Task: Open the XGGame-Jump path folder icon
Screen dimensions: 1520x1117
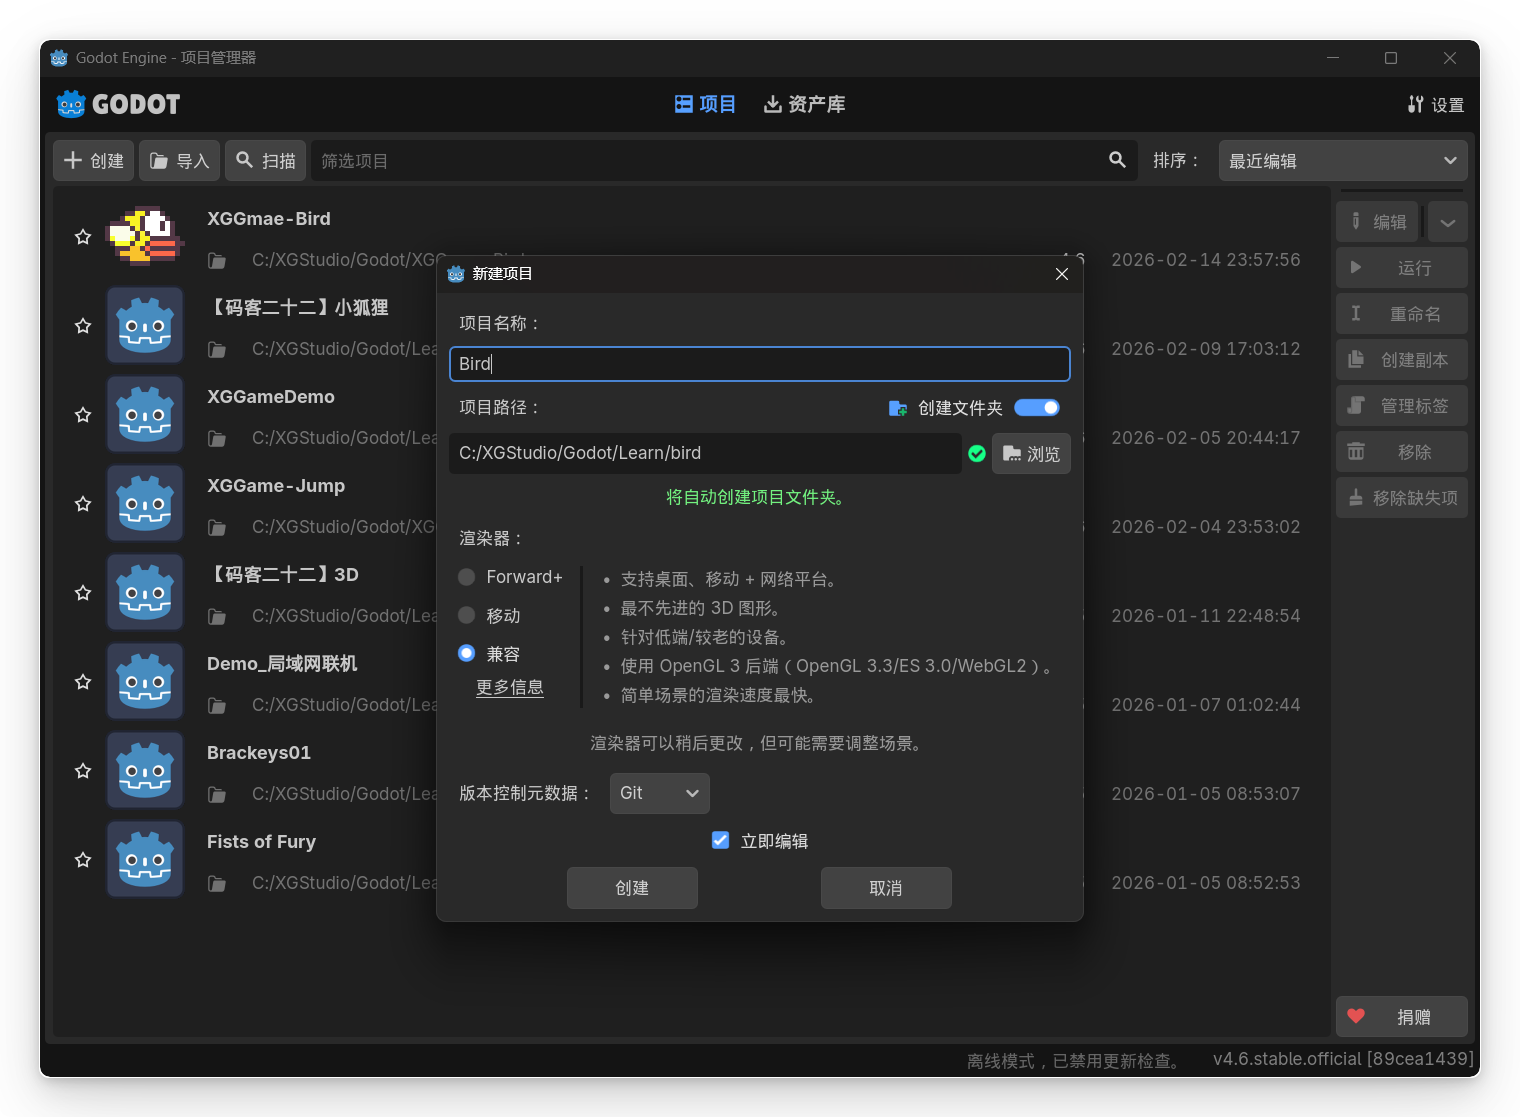Action: [x=217, y=528]
